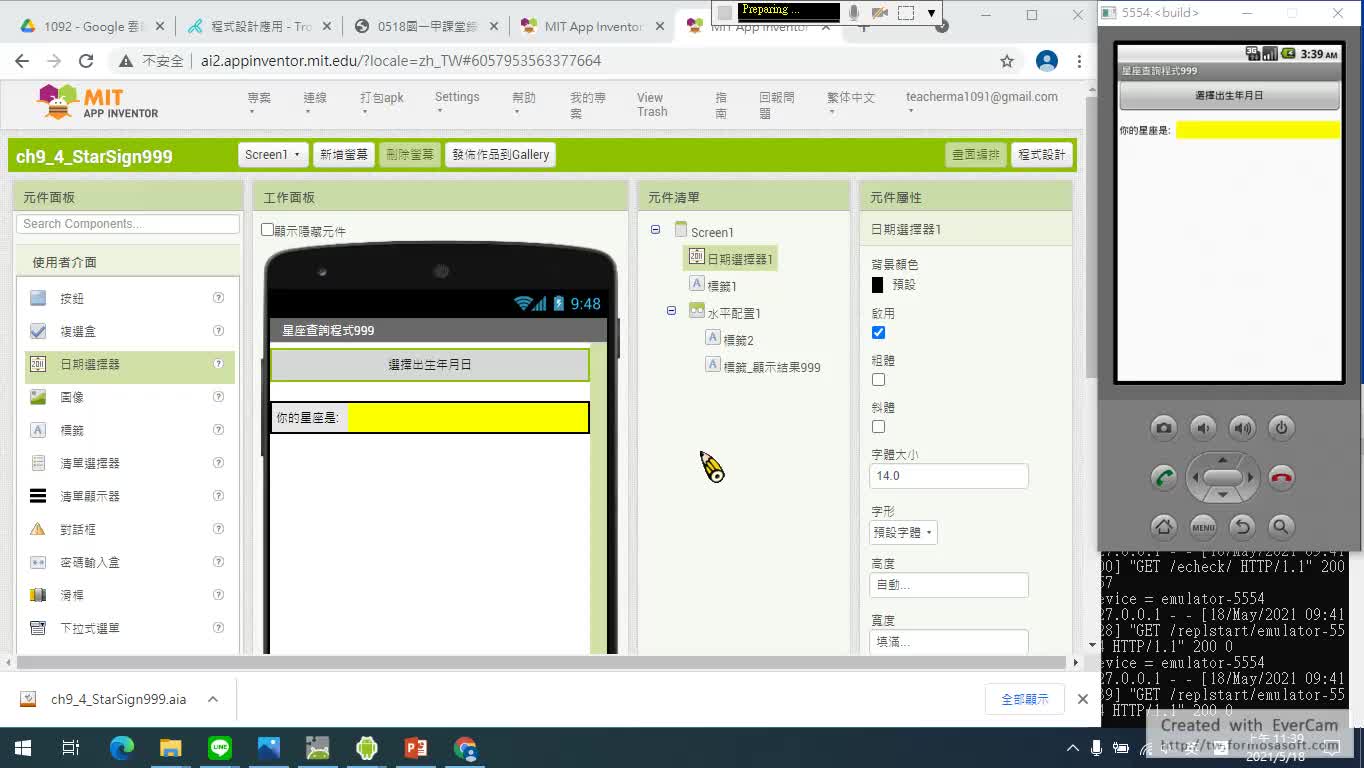
Task: Open File Explorer from the taskbar
Action: [170, 747]
